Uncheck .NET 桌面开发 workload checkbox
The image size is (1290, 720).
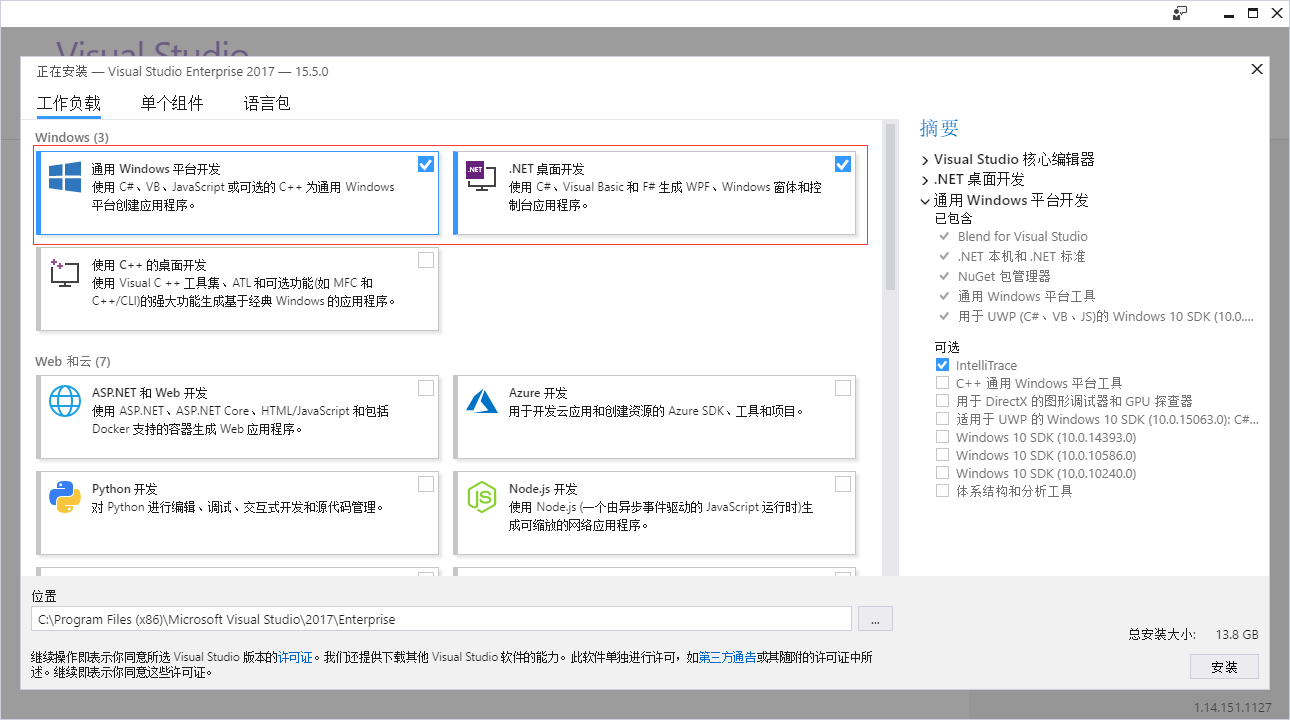[843, 164]
